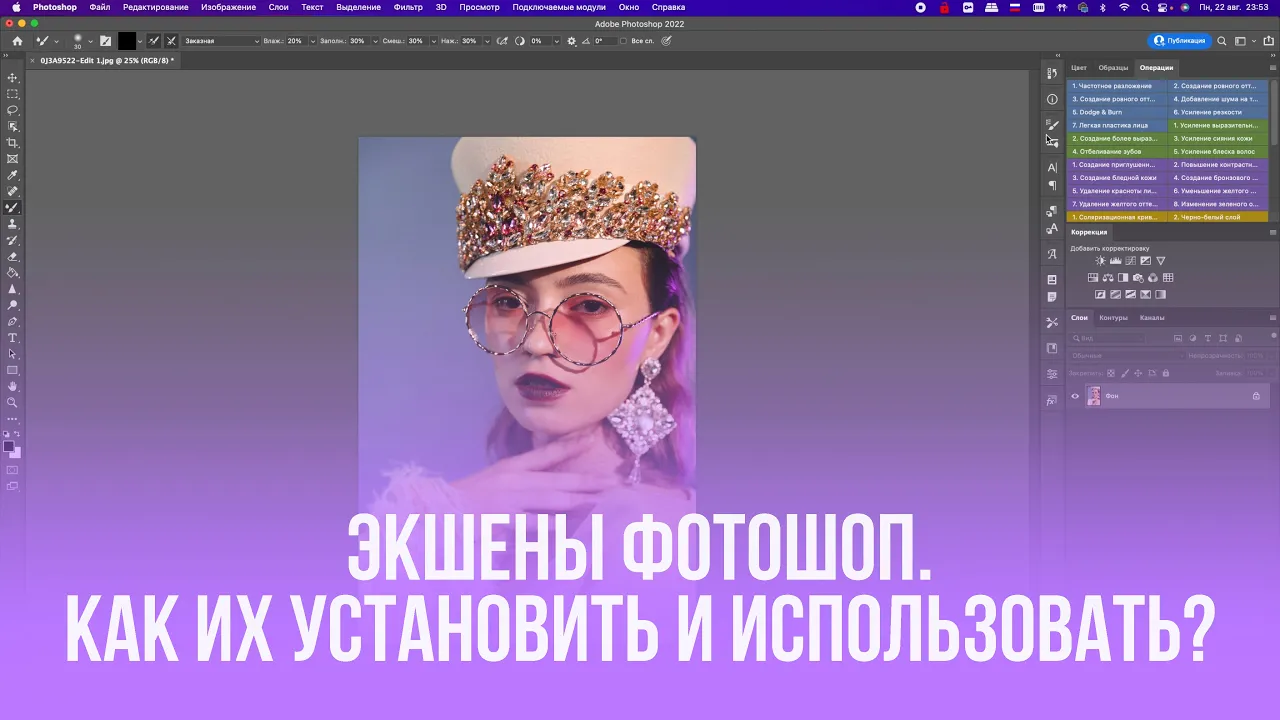Click the Публикация share button
This screenshot has height=720, width=1280.
(1180, 41)
